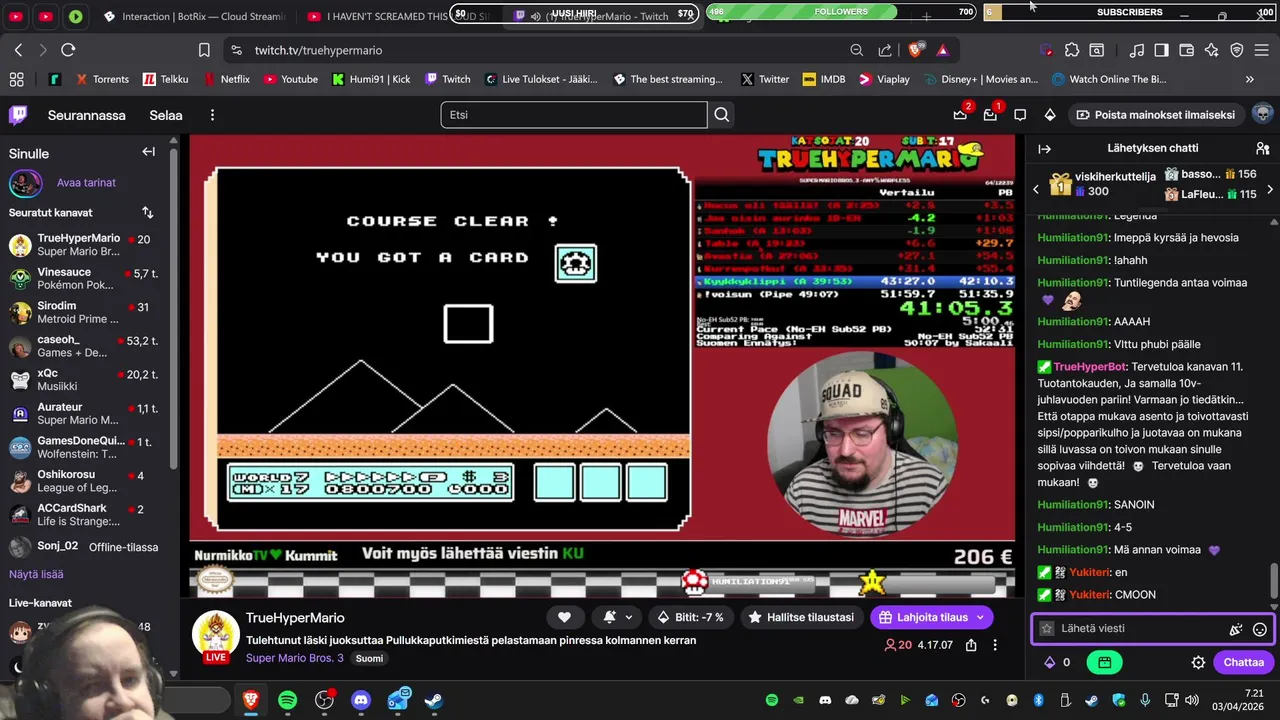Click Poista mainokset ilmaiseksi button
The width and height of the screenshot is (1280, 720).
click(1154, 115)
